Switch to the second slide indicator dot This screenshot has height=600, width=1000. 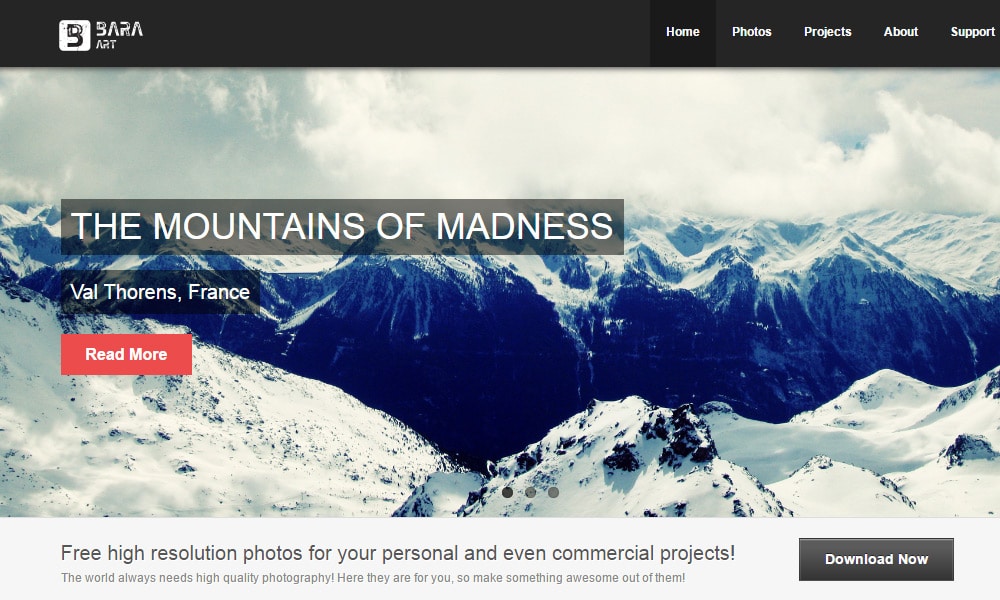pos(531,492)
